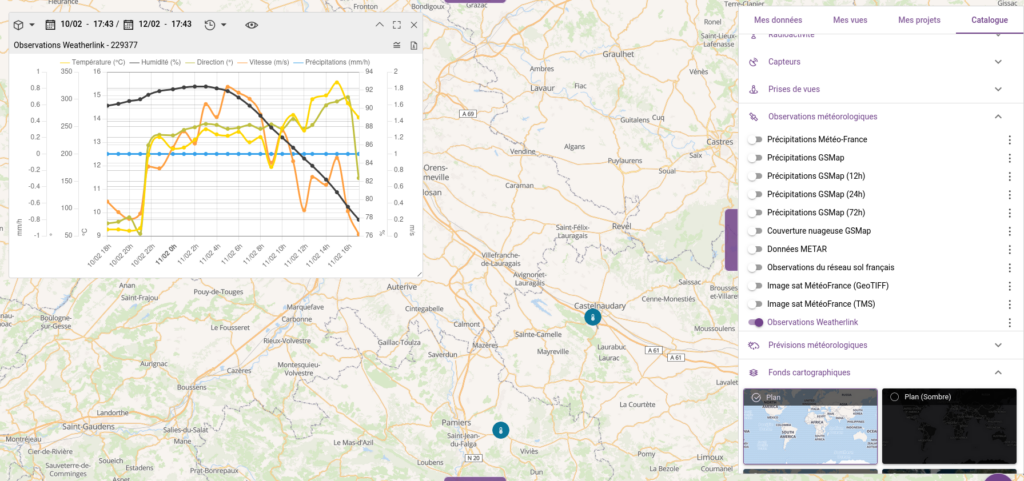Enable Précipitations GSMap (24h) toggle

coord(756,194)
